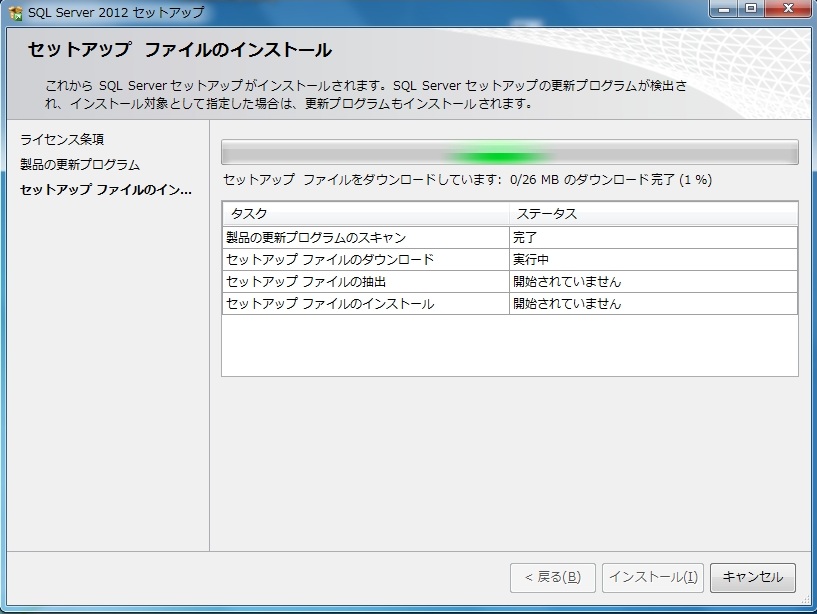Click the green download progress bar
Viewport: 817px width, 614px height.
509,153
